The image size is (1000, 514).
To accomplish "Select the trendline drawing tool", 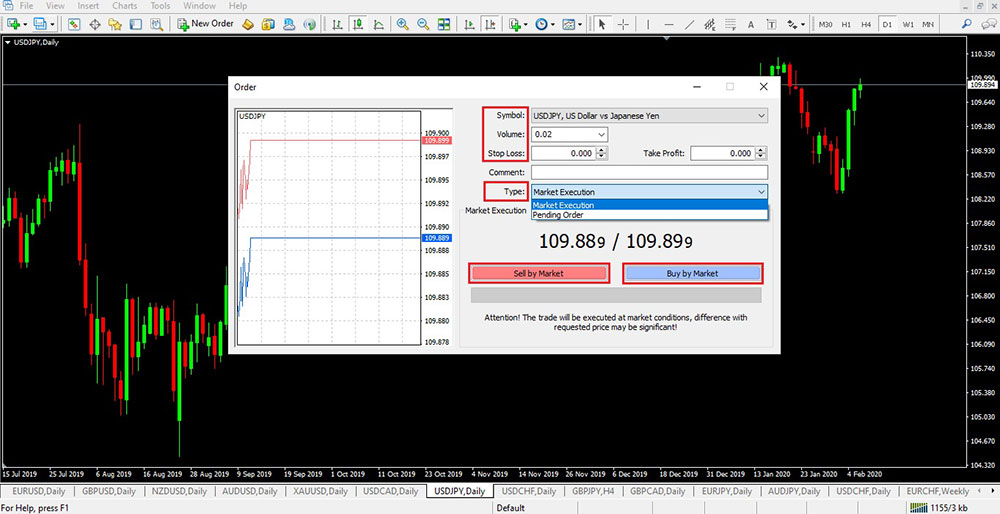I will [x=689, y=24].
